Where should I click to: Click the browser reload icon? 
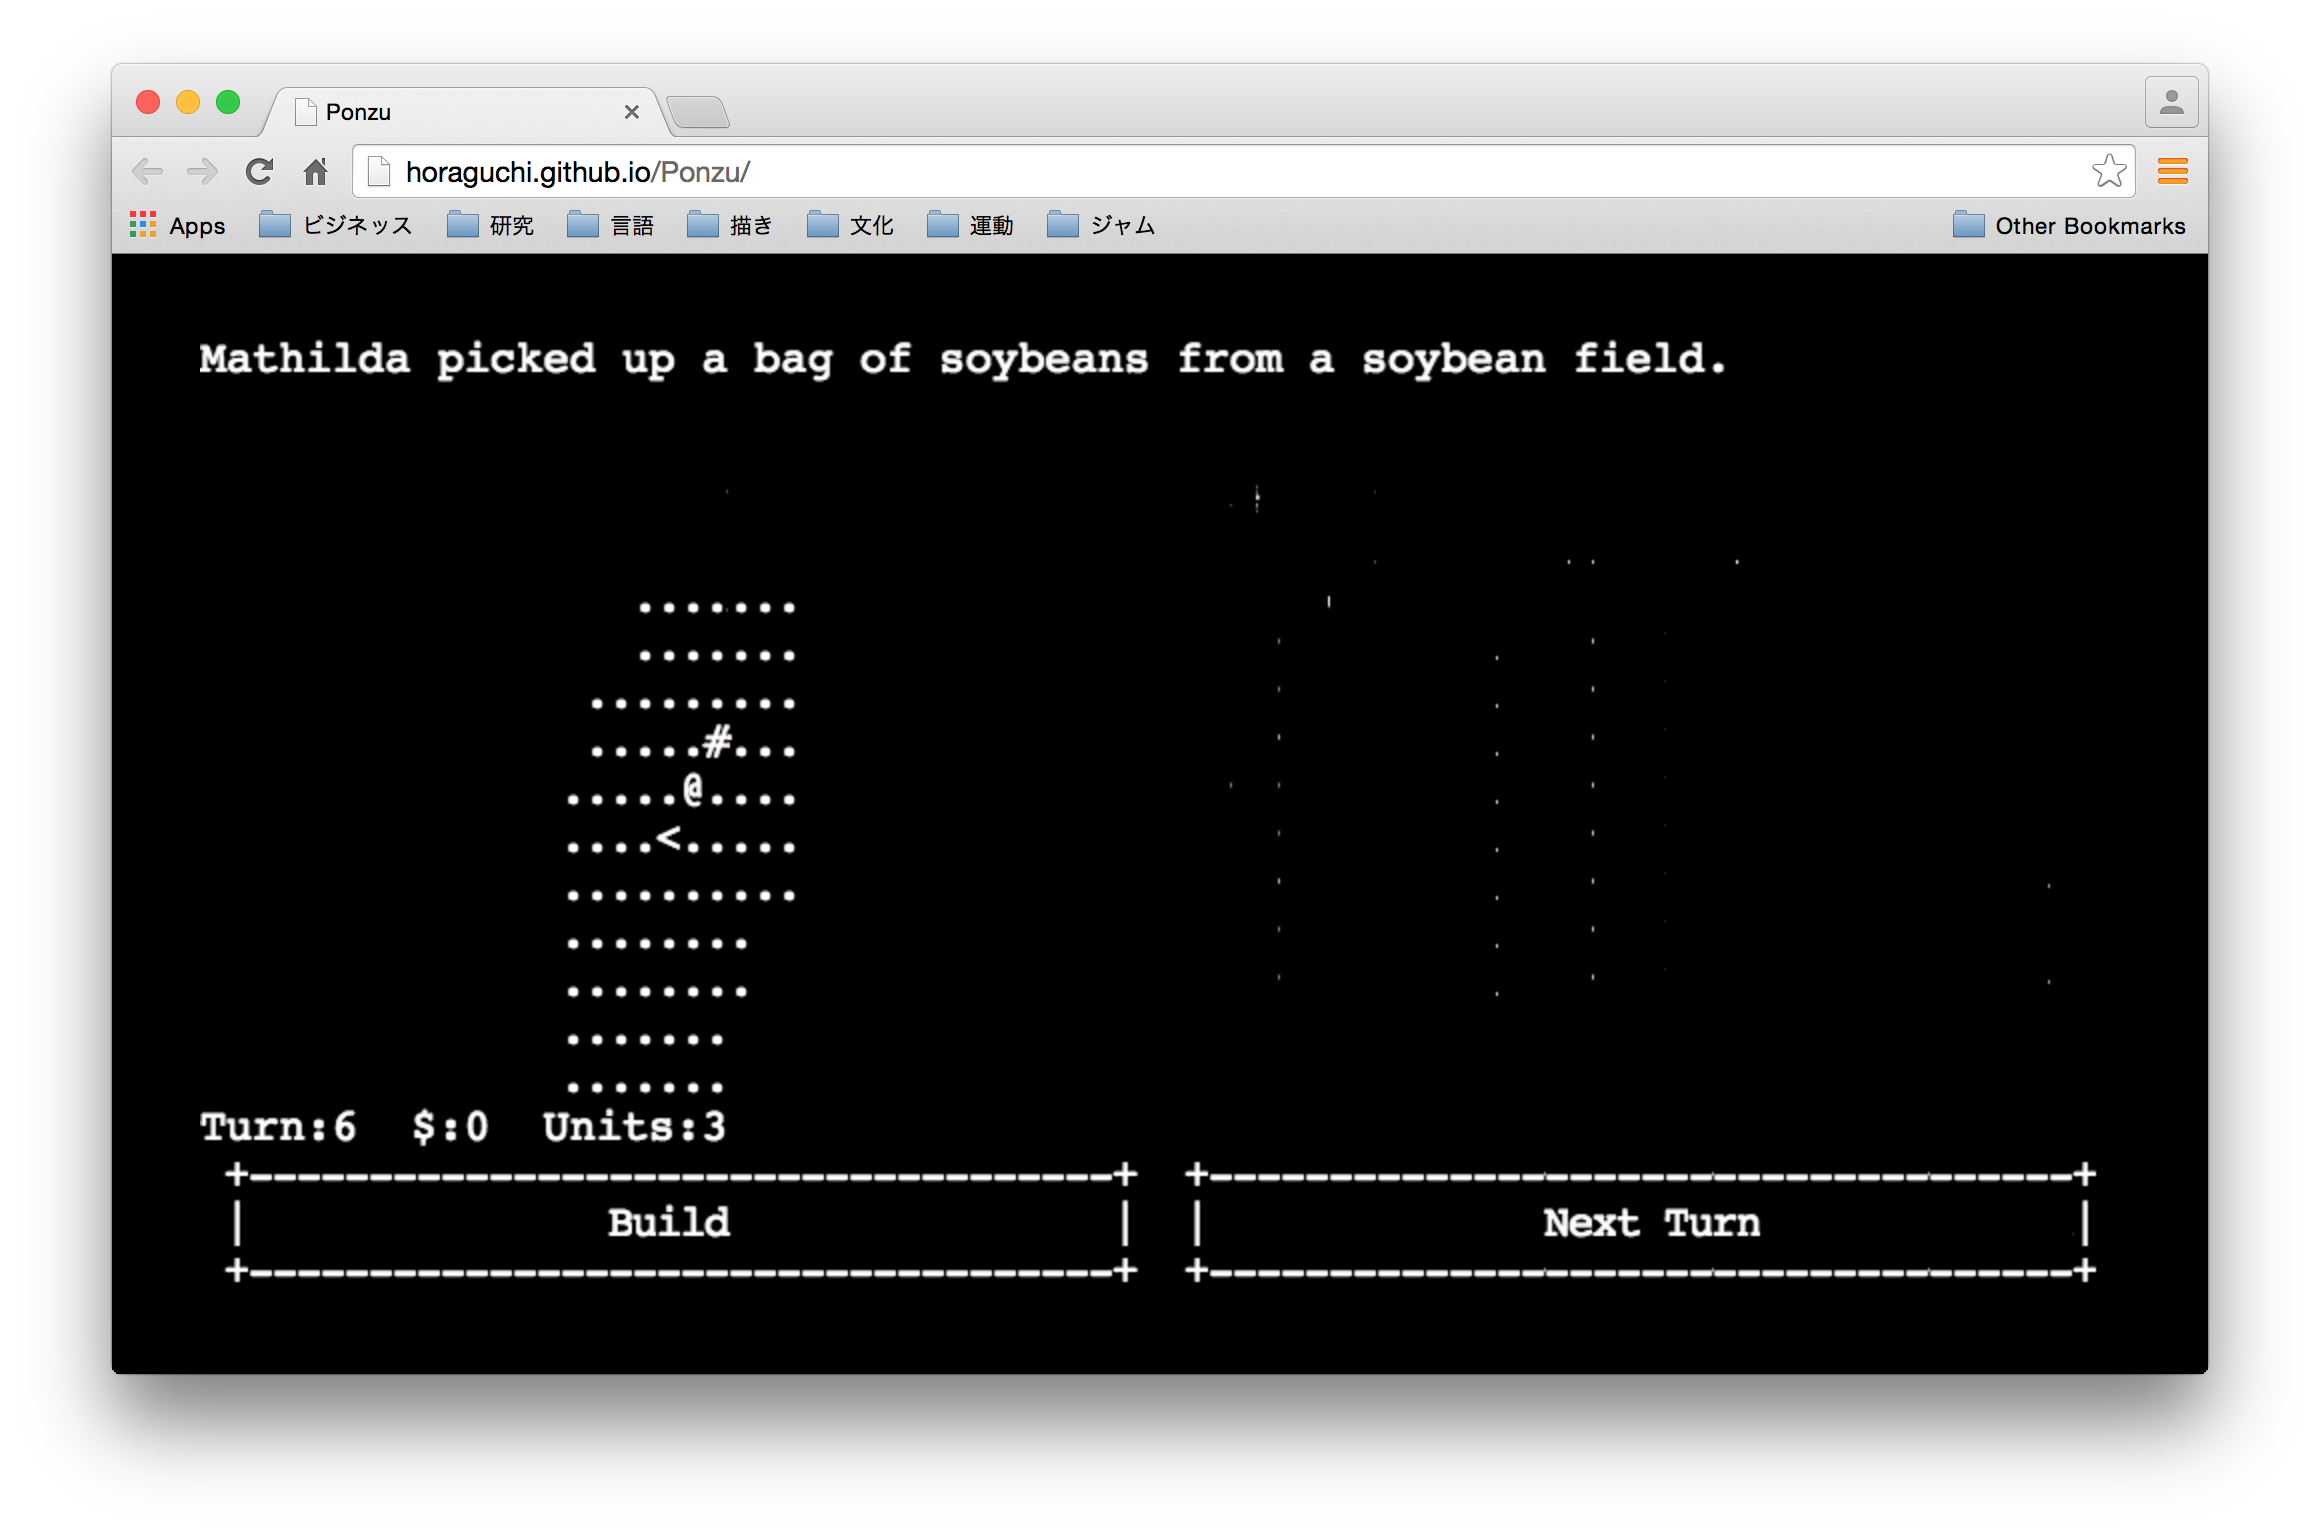[x=259, y=172]
